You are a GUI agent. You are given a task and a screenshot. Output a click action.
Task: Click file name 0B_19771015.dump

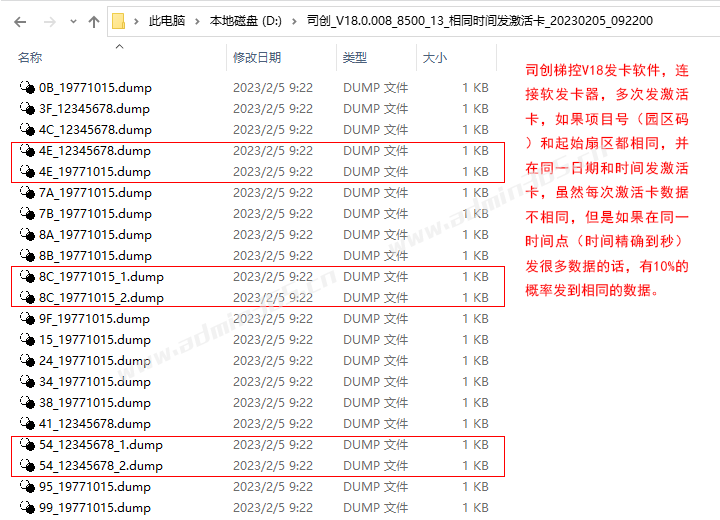pyautogui.click(x=95, y=88)
